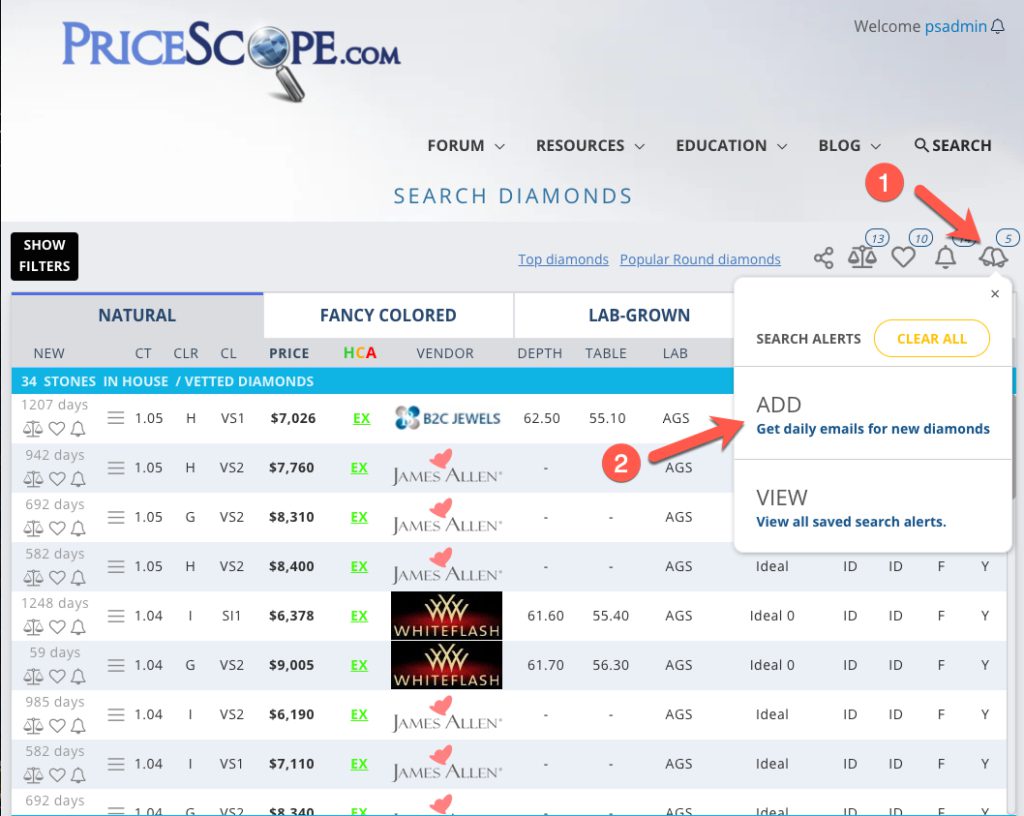The height and width of the screenshot is (816, 1024).
Task: Open the RESOURCES dropdown menu
Action: [x=590, y=146]
